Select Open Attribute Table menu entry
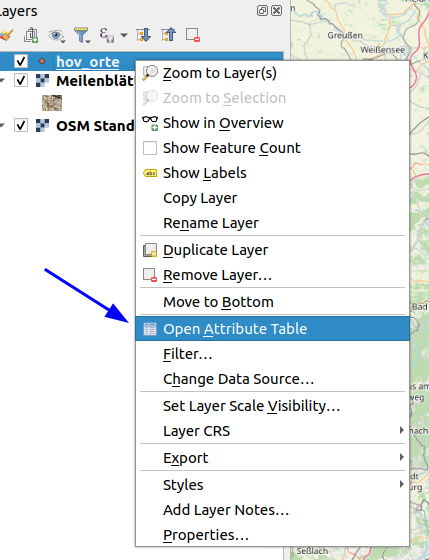The width and height of the screenshot is (429, 560). (272, 329)
